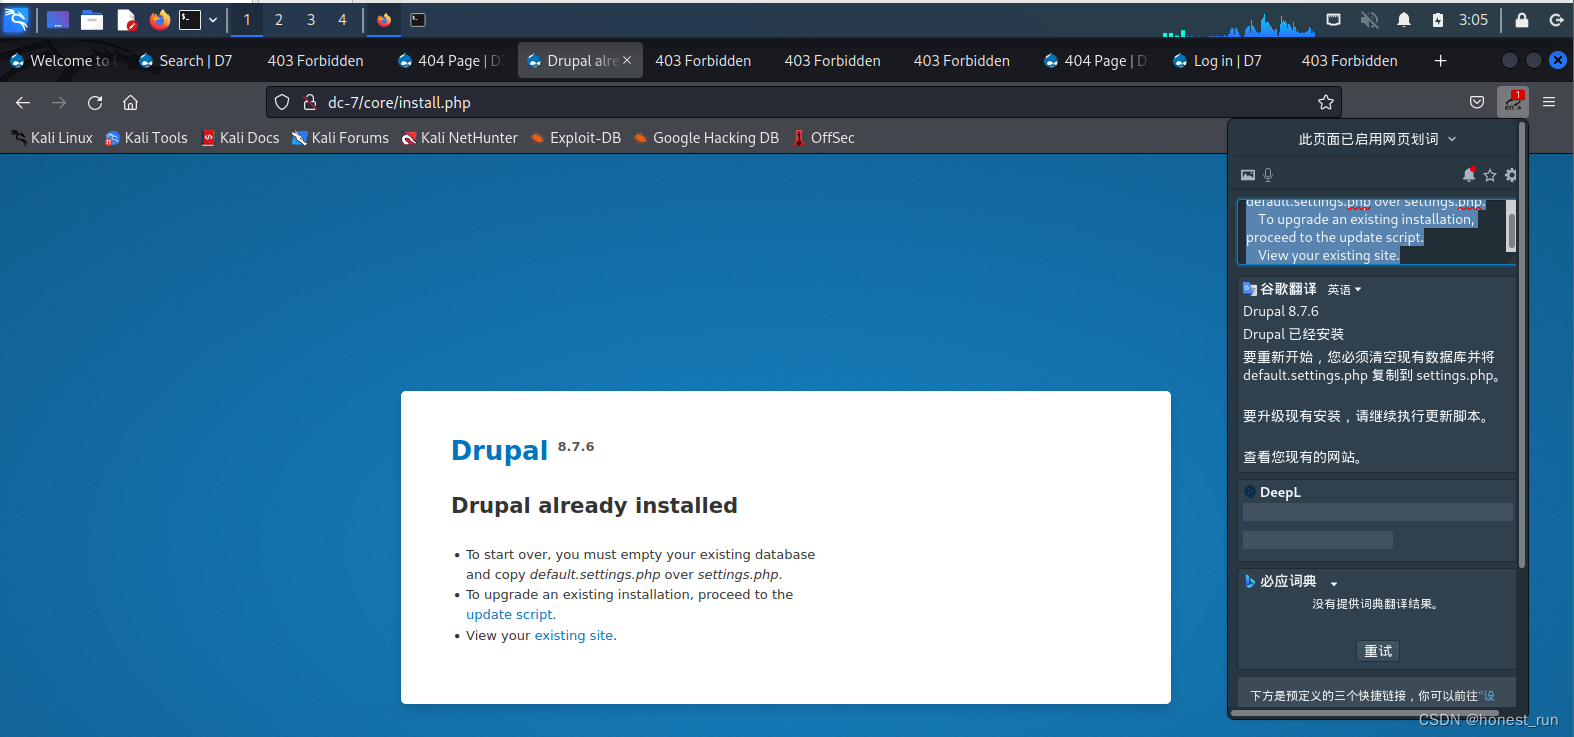Screen dimensions: 1574x737
Task: Click the translator panel vertical scrollbar
Action: [1522, 344]
